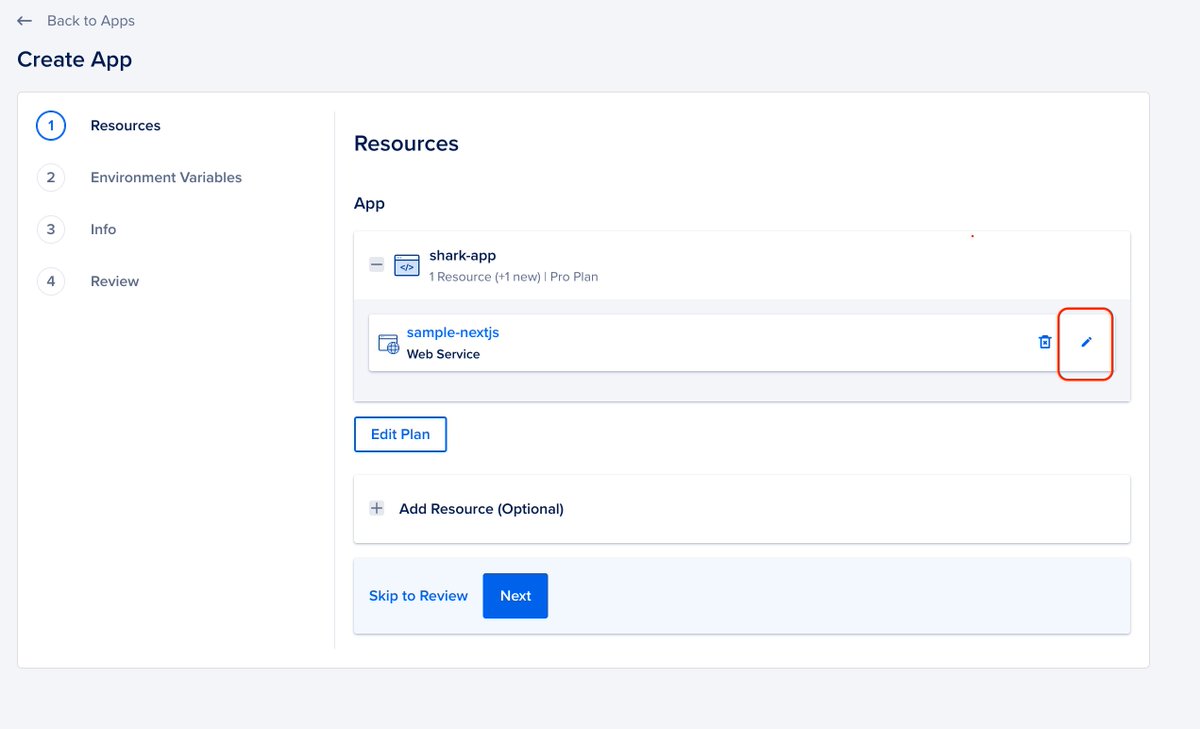The height and width of the screenshot is (729, 1200).
Task: Click the 'Web Service' label text
Action: (x=443, y=354)
